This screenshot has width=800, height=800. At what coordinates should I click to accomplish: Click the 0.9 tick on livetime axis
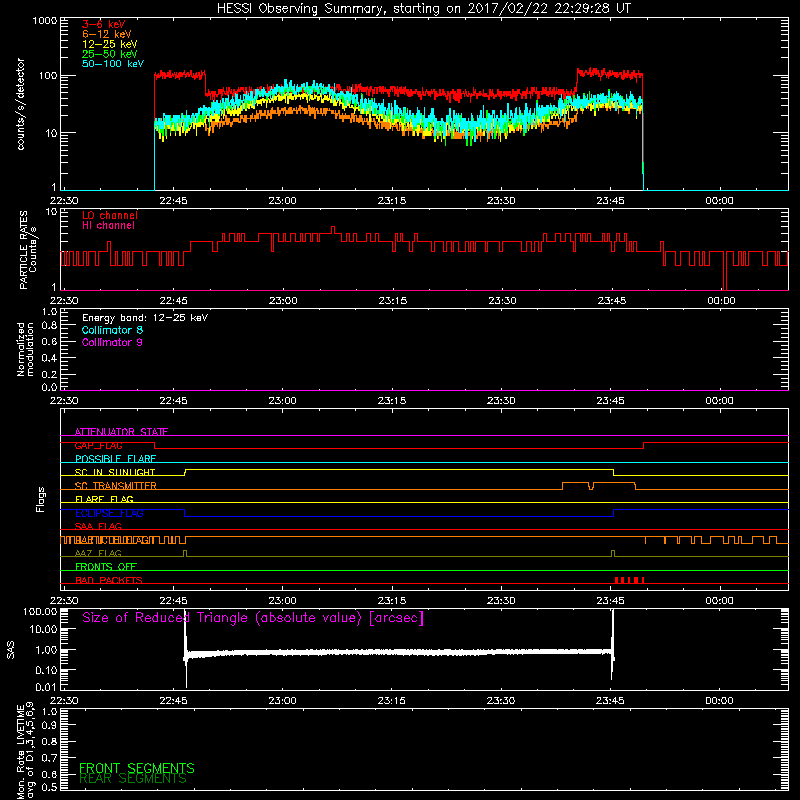[x=49, y=725]
